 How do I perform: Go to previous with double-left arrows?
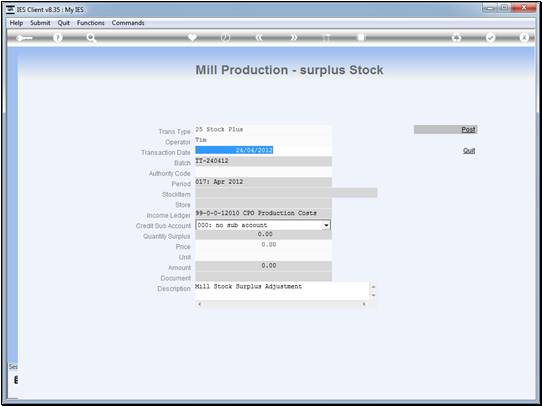259,38
